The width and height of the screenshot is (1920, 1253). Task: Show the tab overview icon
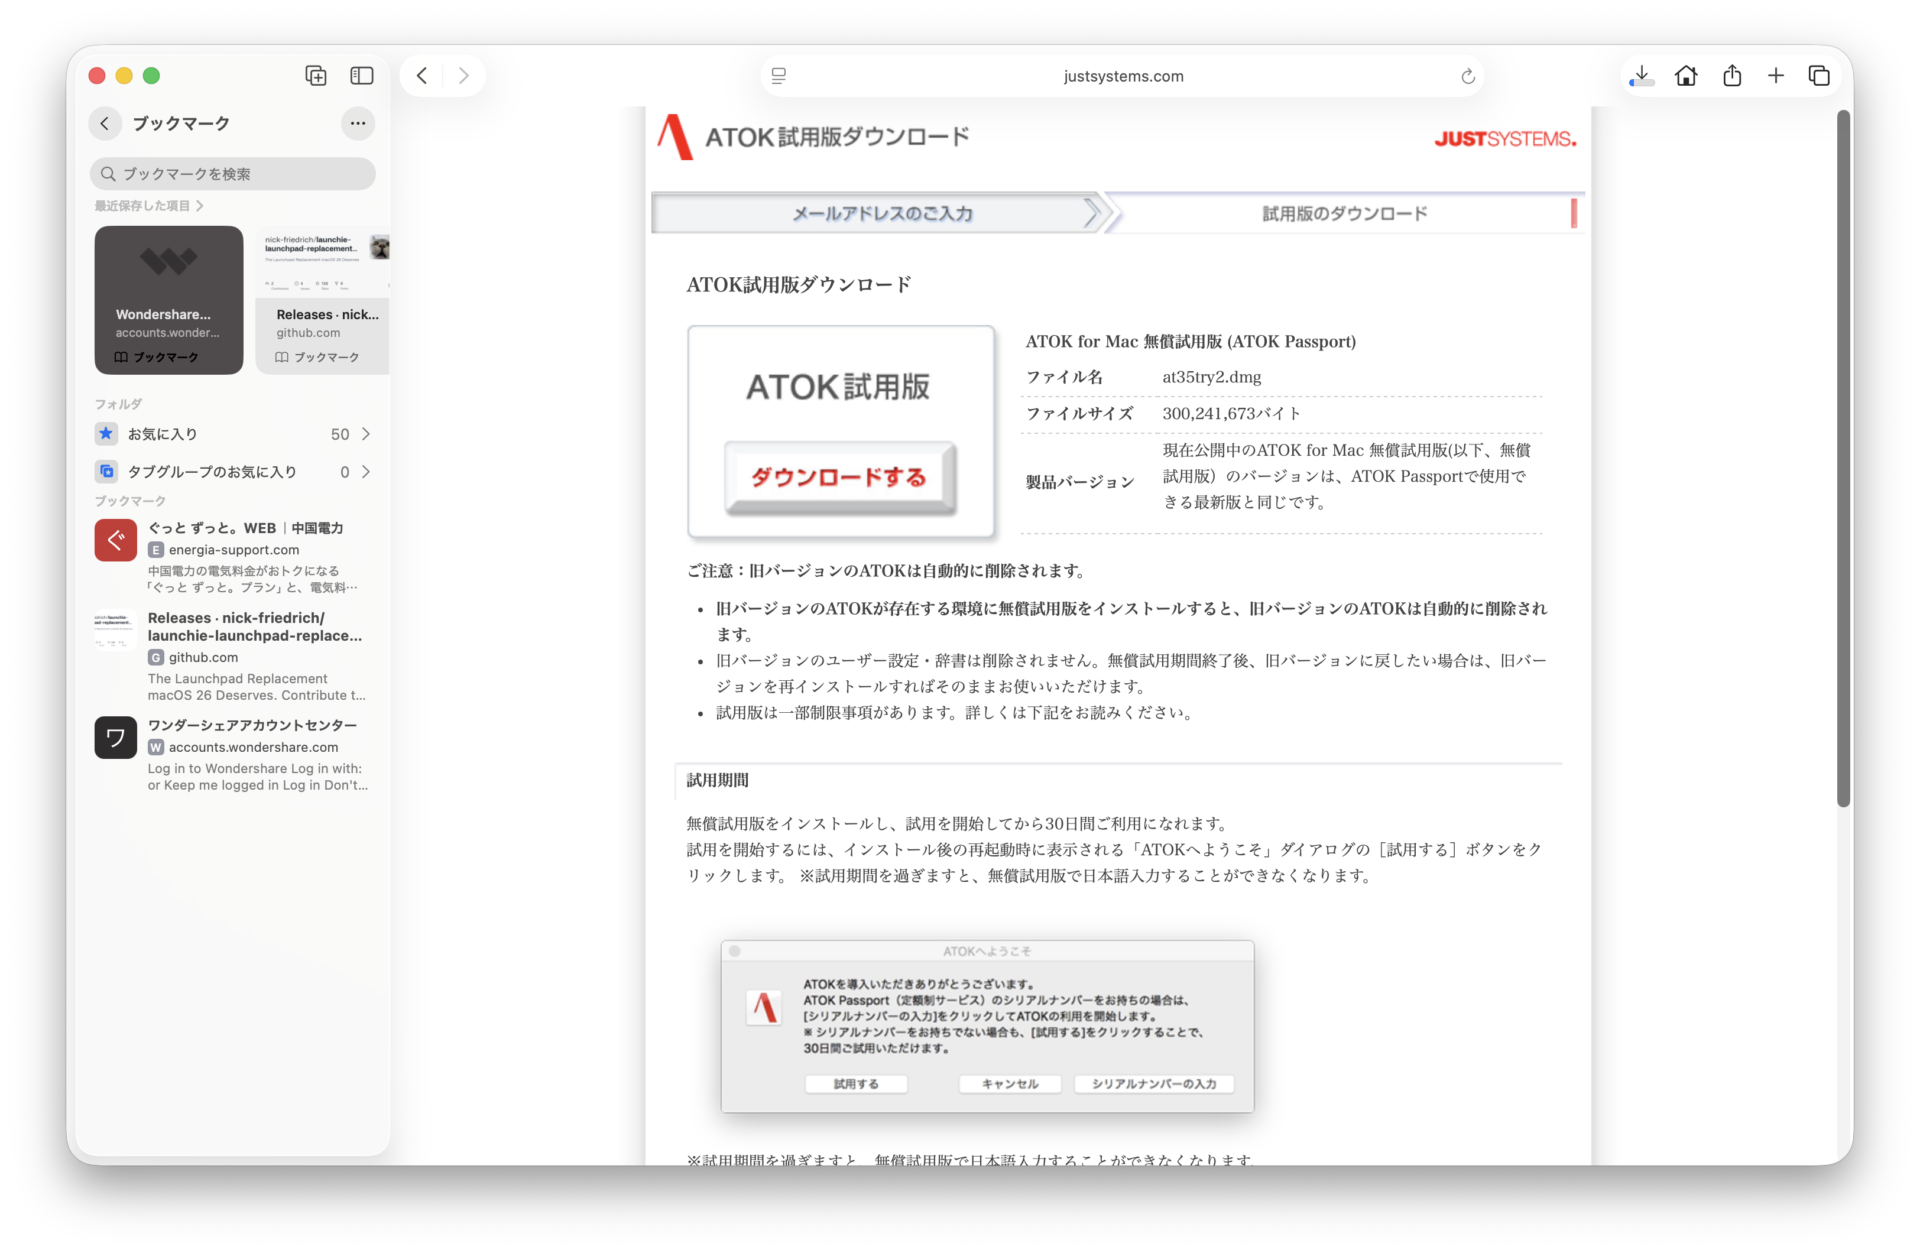[1819, 76]
